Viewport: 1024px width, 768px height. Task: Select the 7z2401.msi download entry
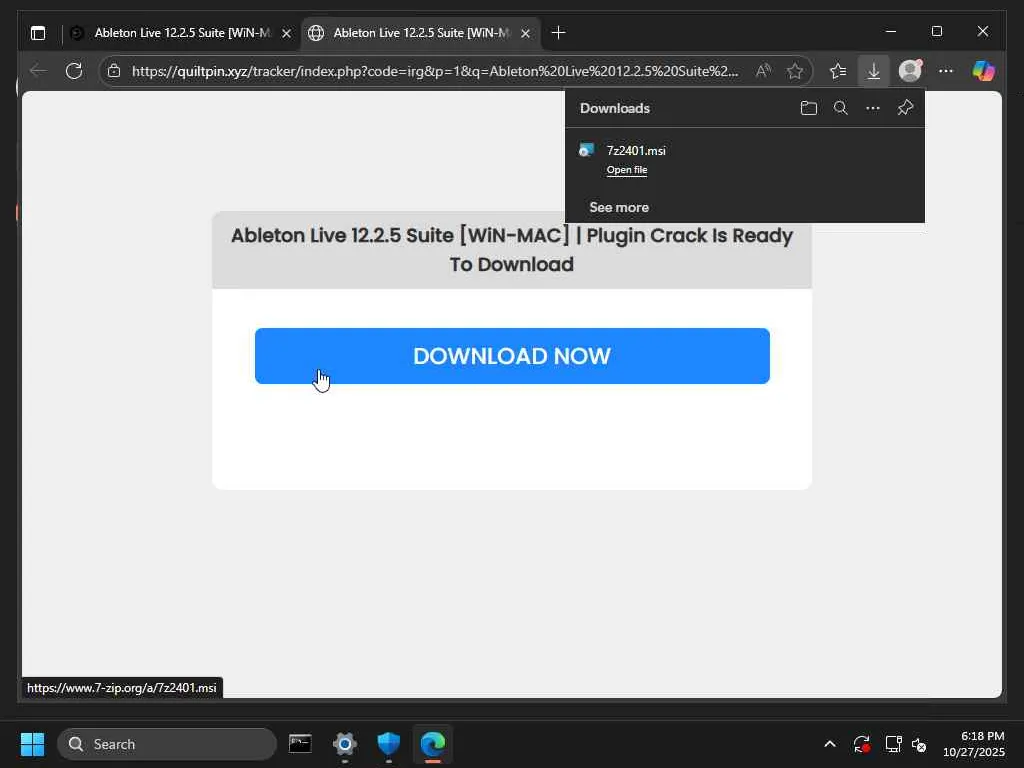[x=744, y=159]
